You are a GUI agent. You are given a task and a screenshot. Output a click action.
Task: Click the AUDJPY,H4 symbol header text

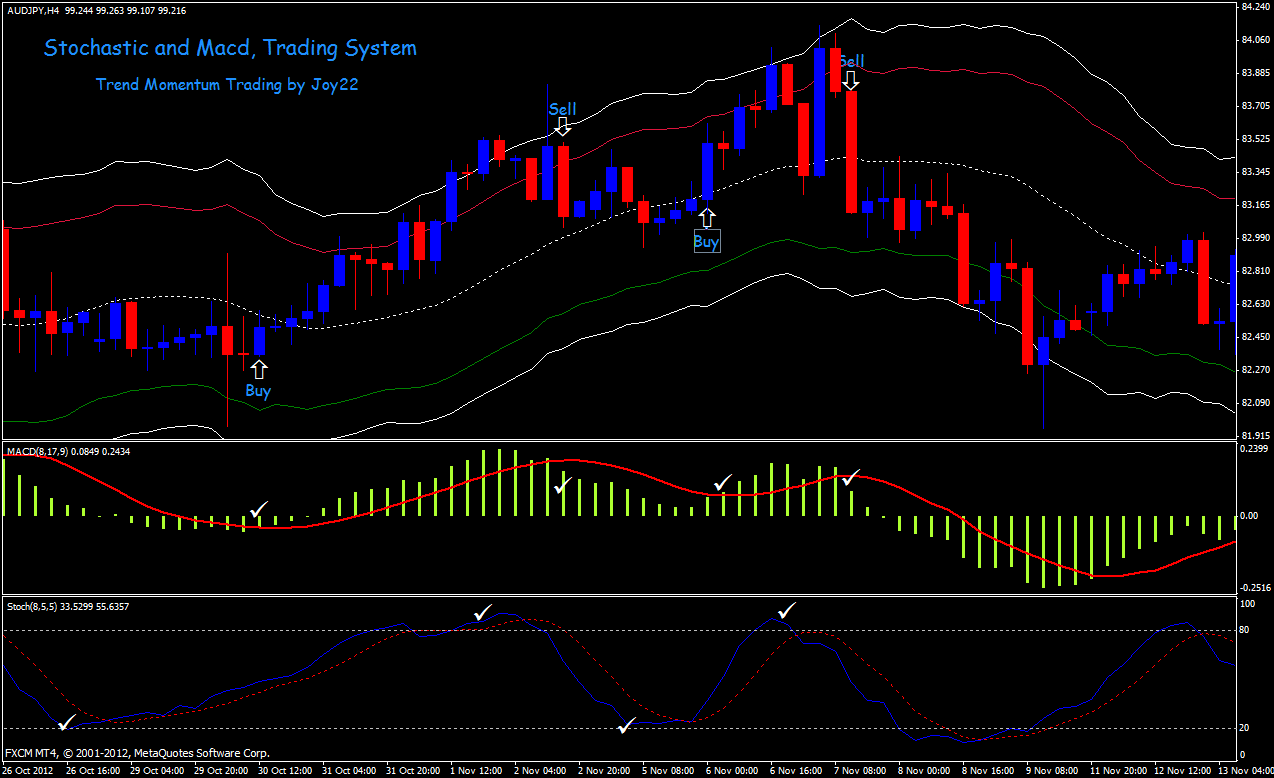tap(32, 10)
